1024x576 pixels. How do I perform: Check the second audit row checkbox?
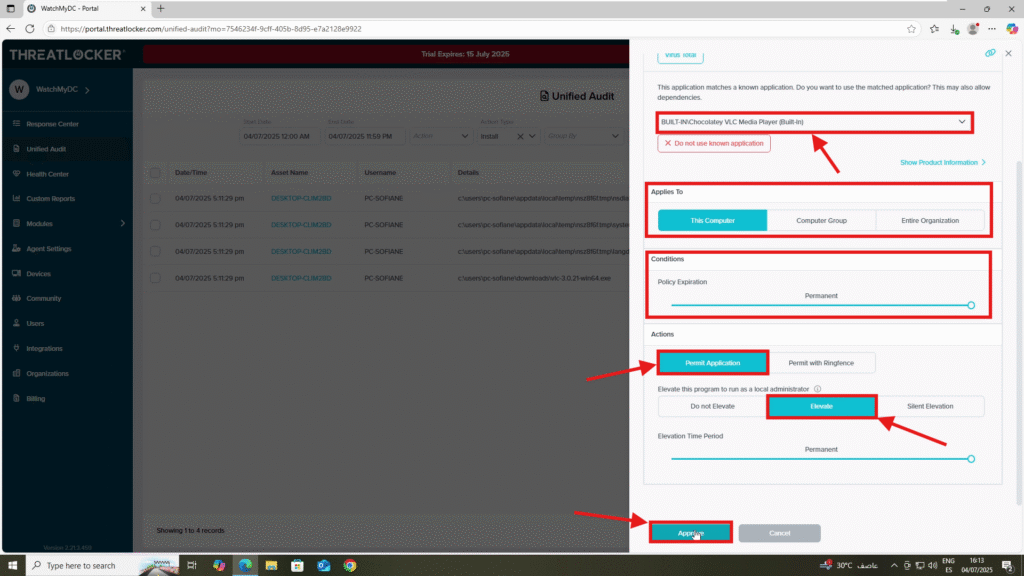tap(155, 225)
